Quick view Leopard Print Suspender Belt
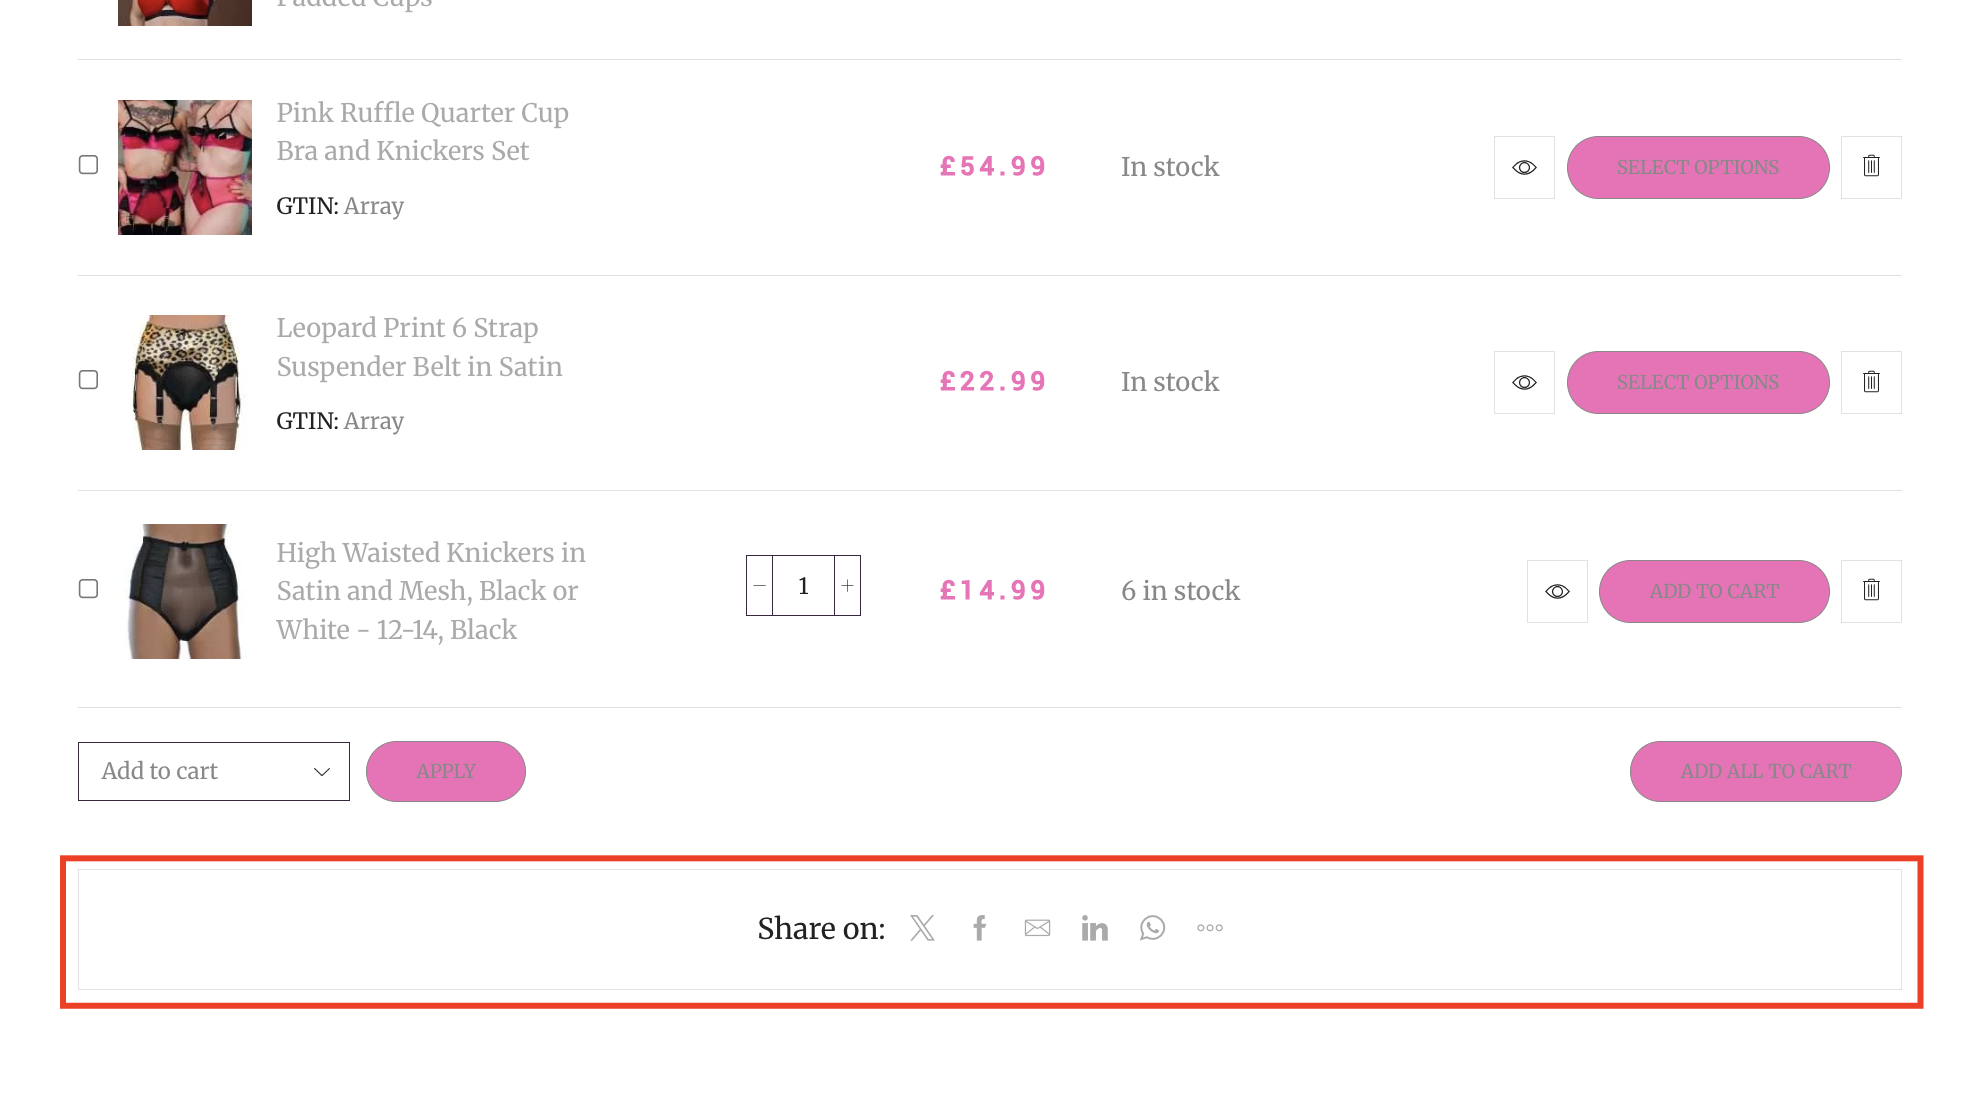The height and width of the screenshot is (1112, 1964). (x=1524, y=382)
